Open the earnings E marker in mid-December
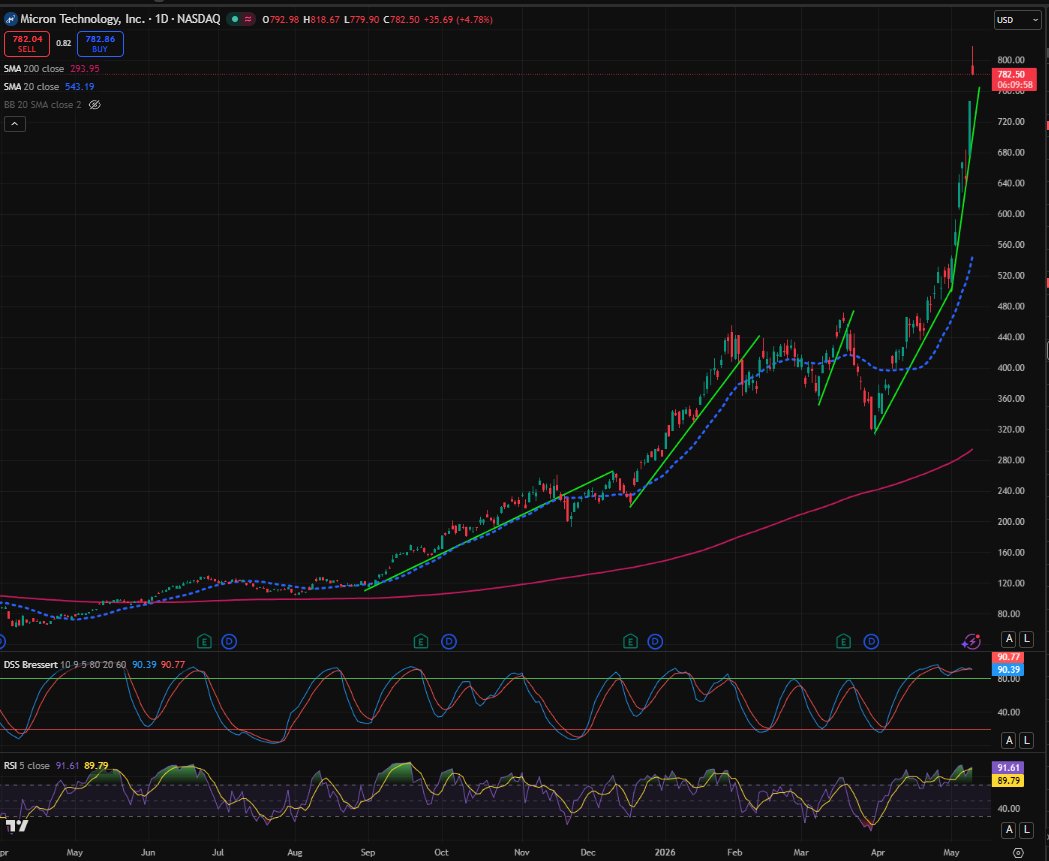 (630, 642)
